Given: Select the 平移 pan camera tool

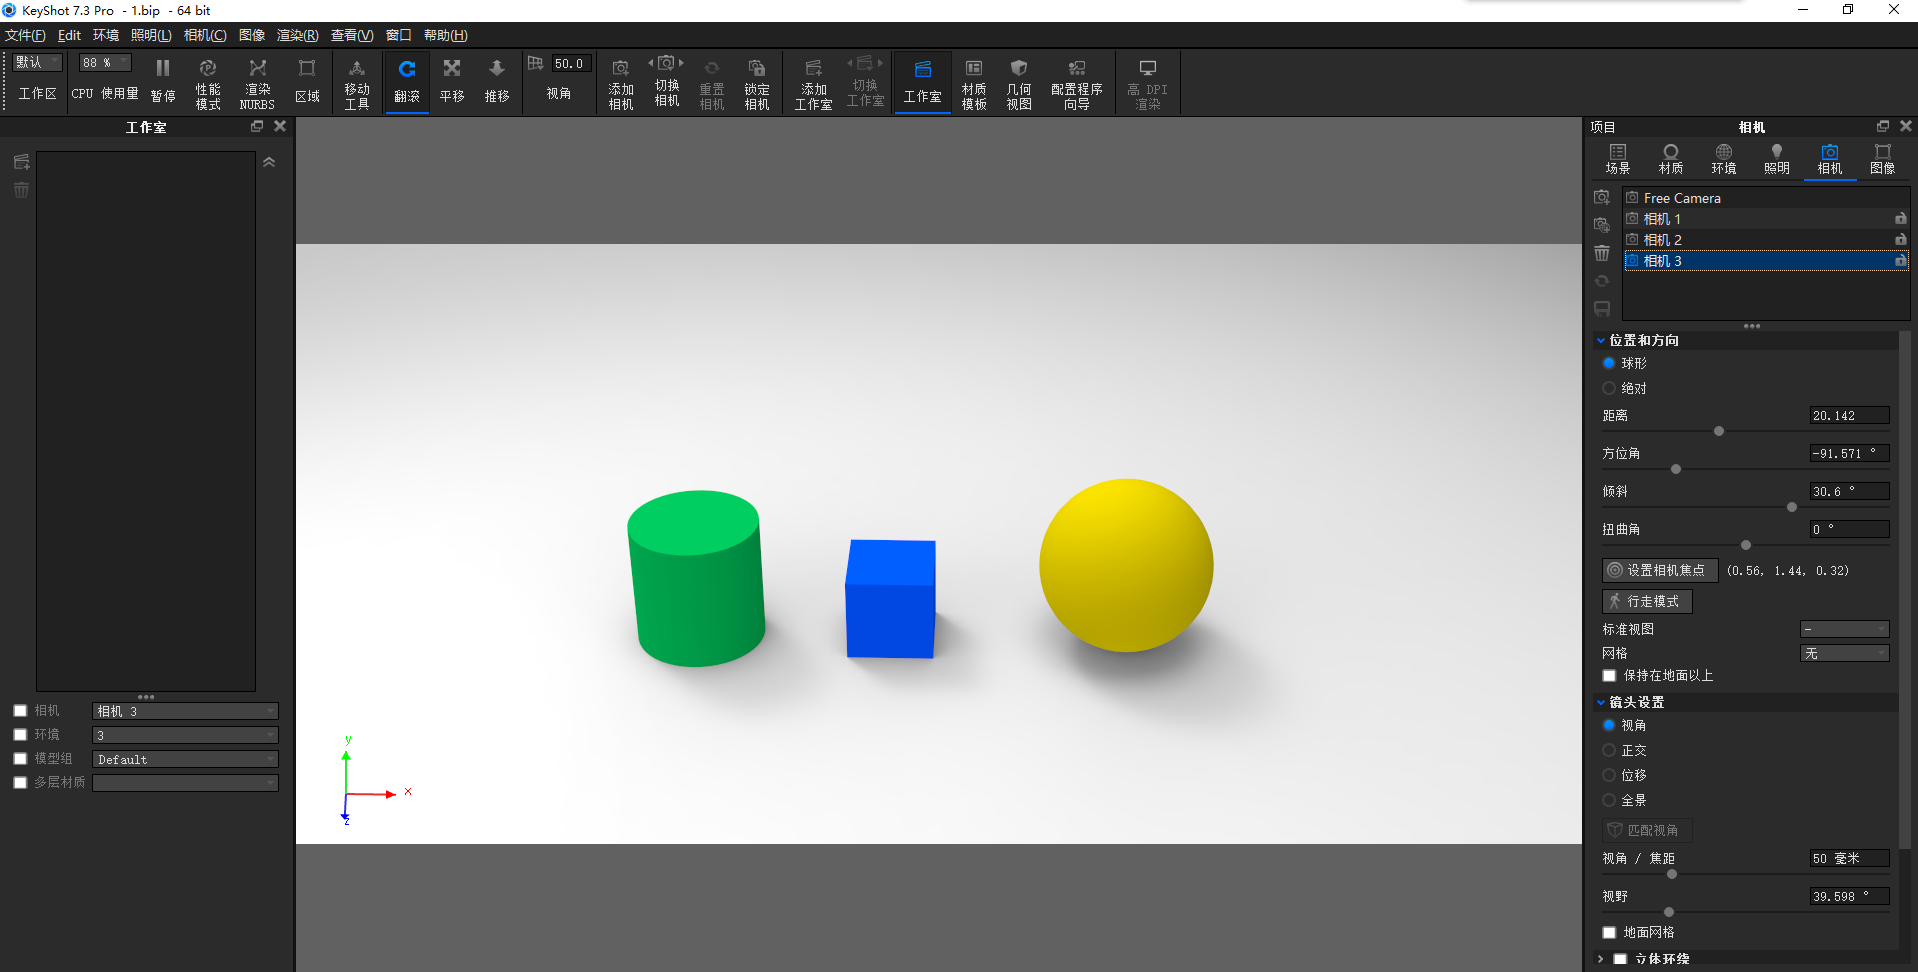Looking at the screenshot, I should (x=452, y=80).
